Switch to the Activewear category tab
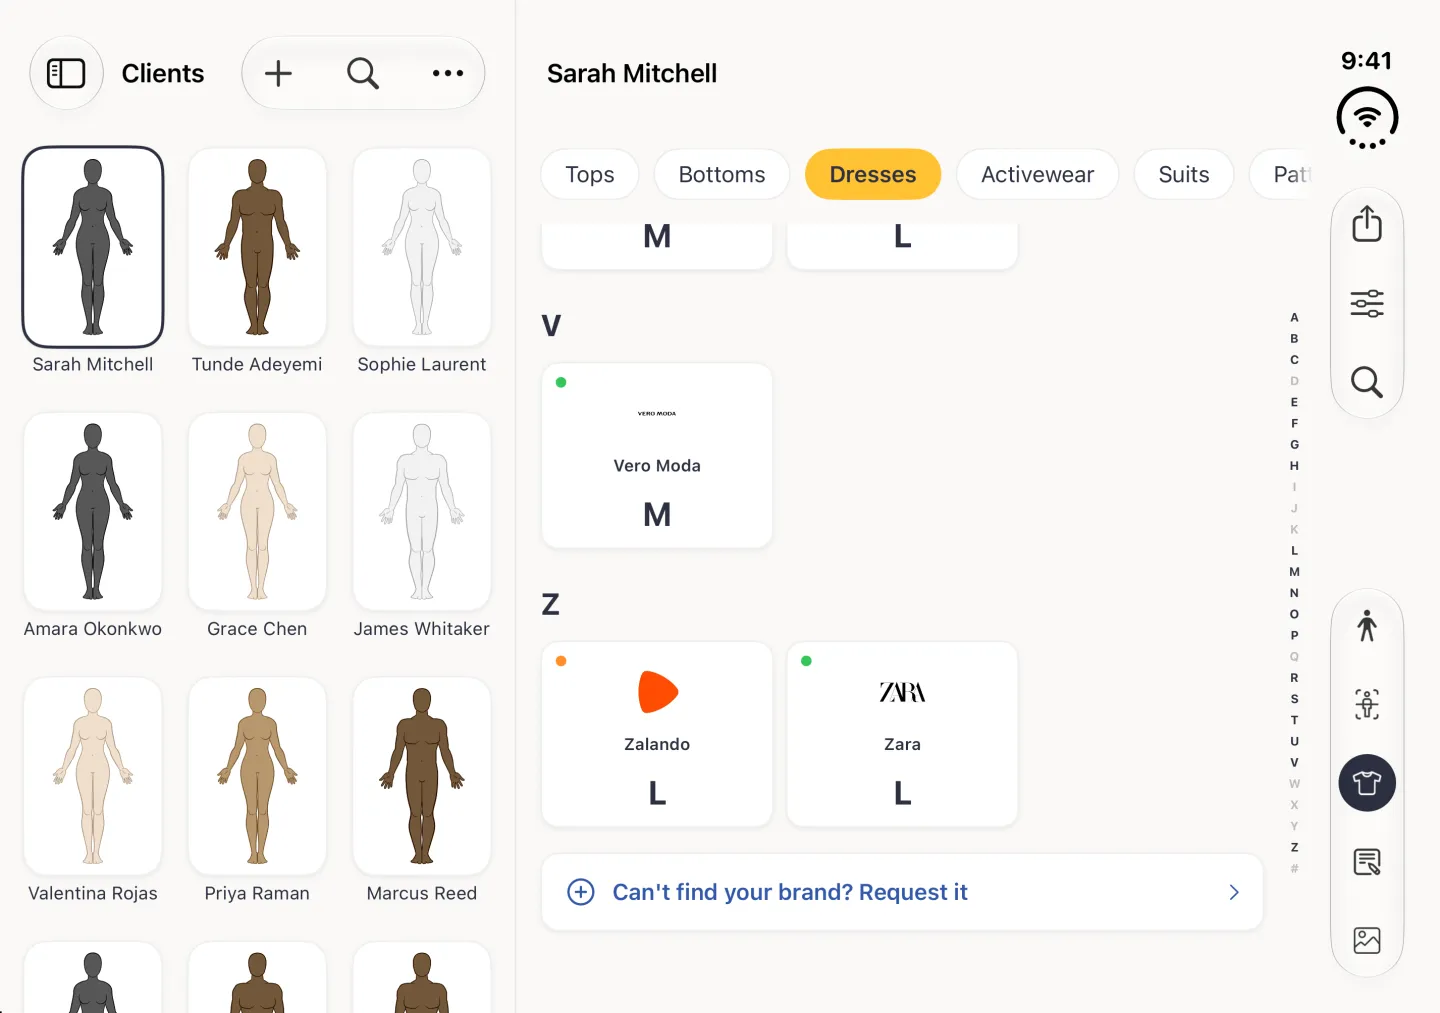The height and width of the screenshot is (1013, 1440). (1038, 174)
